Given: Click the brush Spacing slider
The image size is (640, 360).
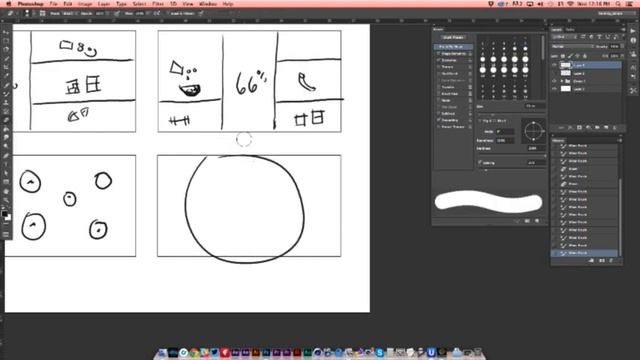Looking at the screenshot, I should pos(512,169).
